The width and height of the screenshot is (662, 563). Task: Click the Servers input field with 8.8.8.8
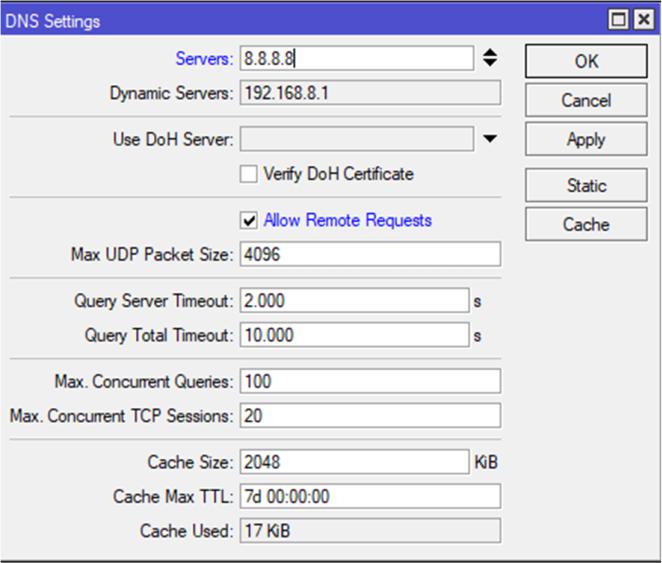pos(355,59)
